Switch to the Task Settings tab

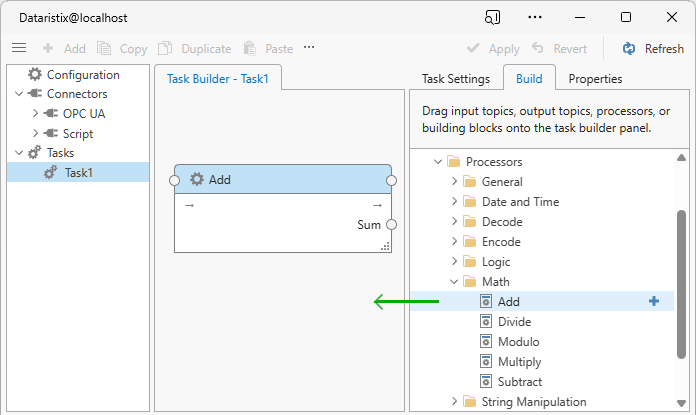(x=455, y=79)
